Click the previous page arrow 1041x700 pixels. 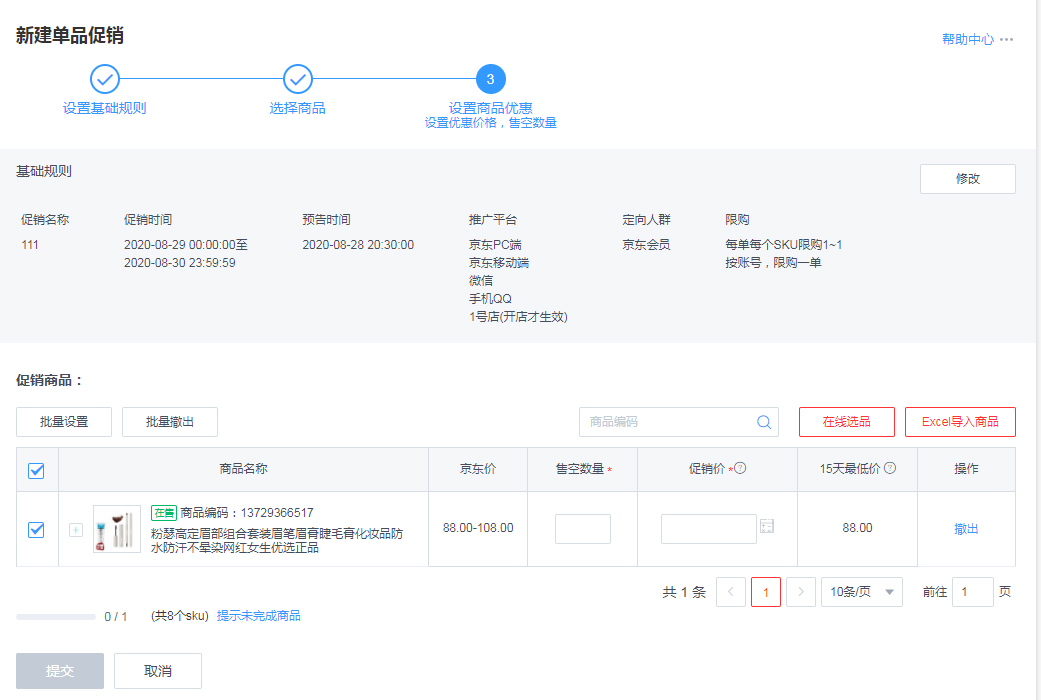pos(731,592)
